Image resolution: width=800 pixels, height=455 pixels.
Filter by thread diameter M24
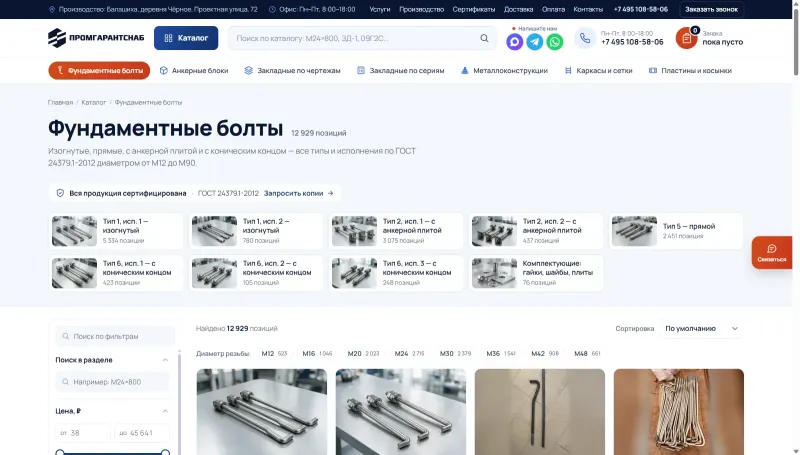pyautogui.click(x=409, y=353)
